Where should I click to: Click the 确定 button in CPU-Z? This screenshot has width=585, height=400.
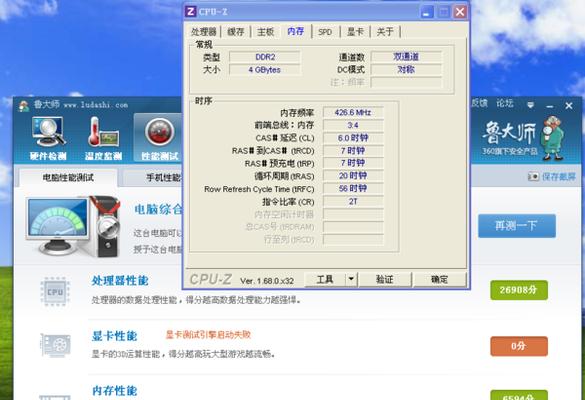point(439,279)
